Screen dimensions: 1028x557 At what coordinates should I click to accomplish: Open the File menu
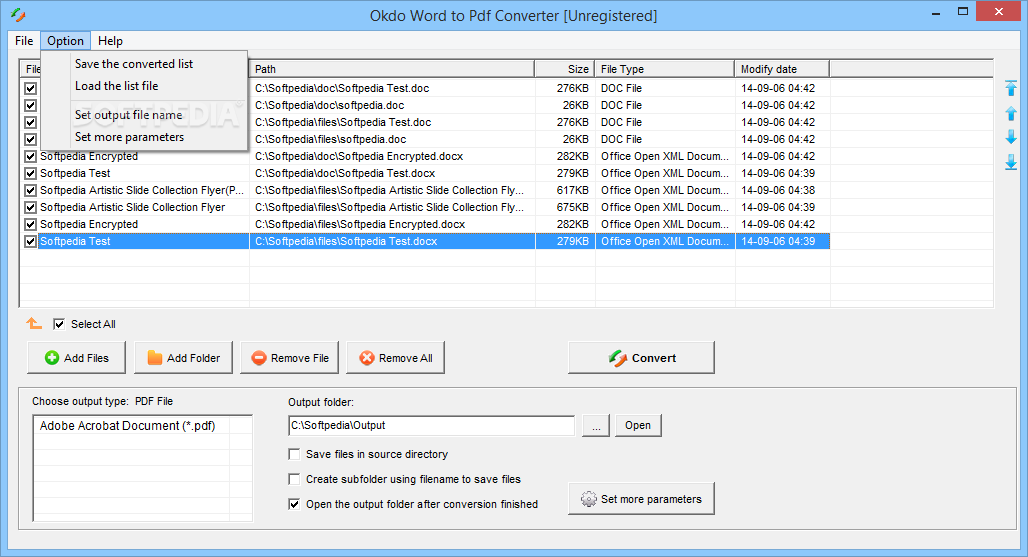tap(24, 41)
